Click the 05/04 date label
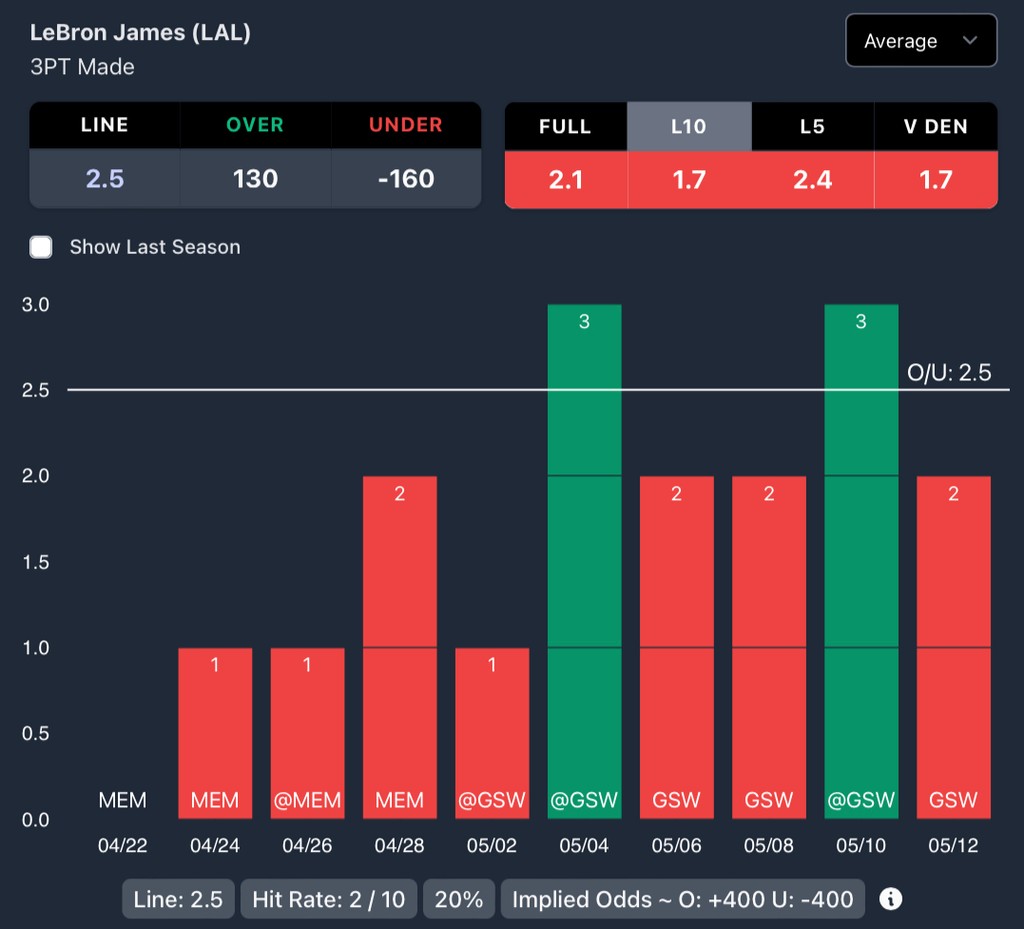Viewport: 1024px width, 929px height. (x=584, y=845)
